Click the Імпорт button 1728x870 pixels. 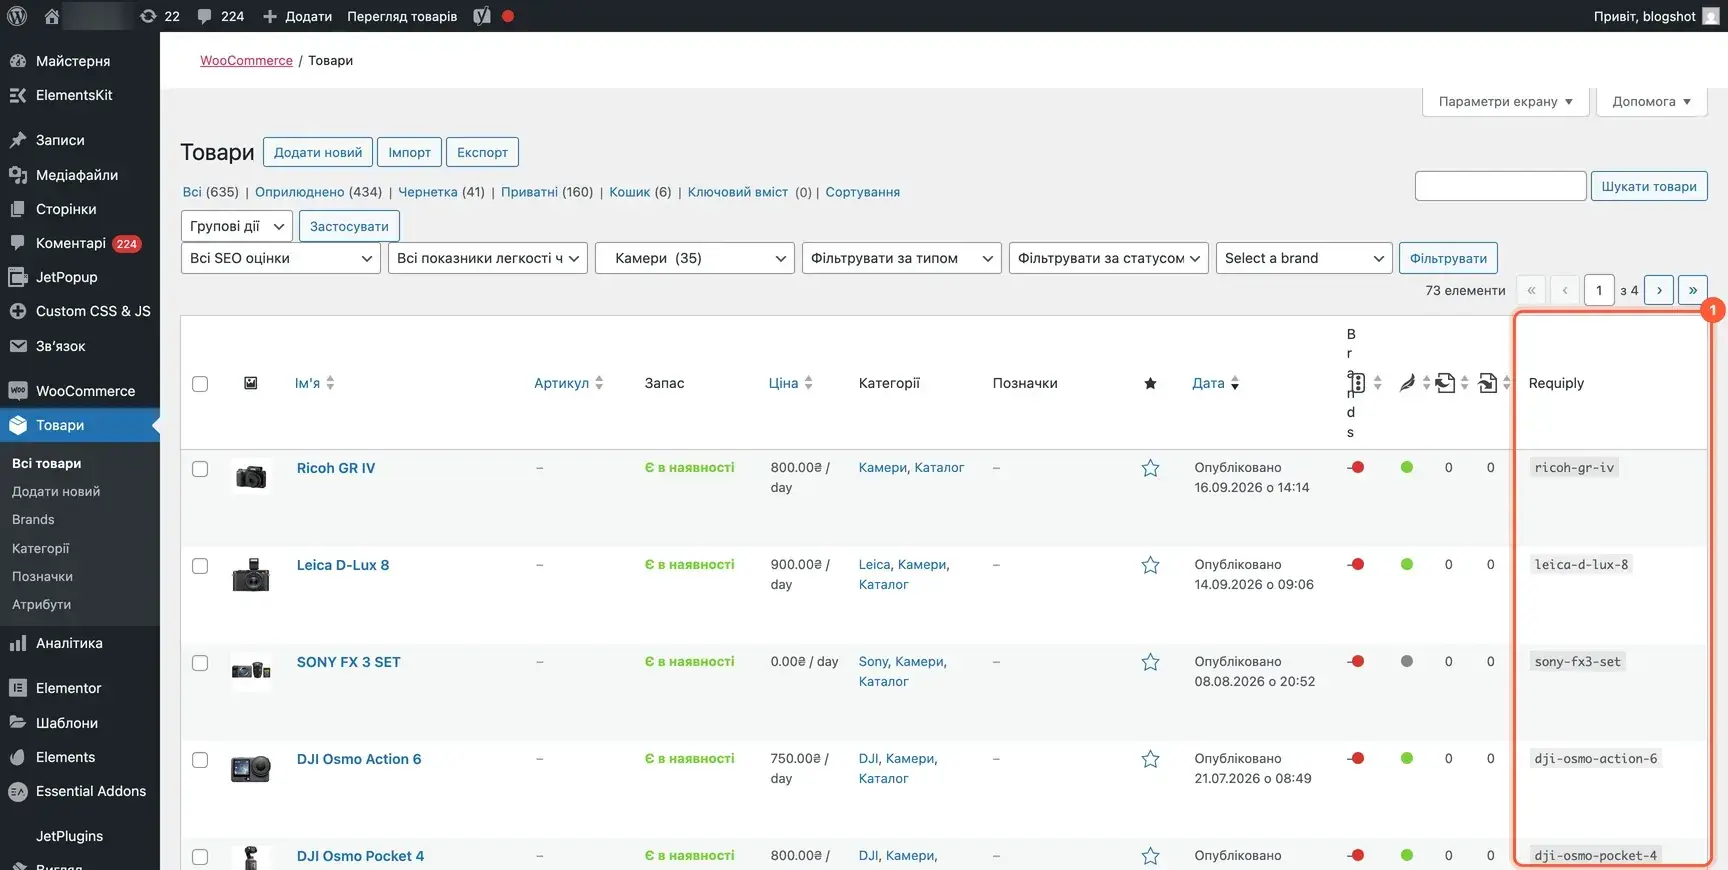[x=410, y=152]
